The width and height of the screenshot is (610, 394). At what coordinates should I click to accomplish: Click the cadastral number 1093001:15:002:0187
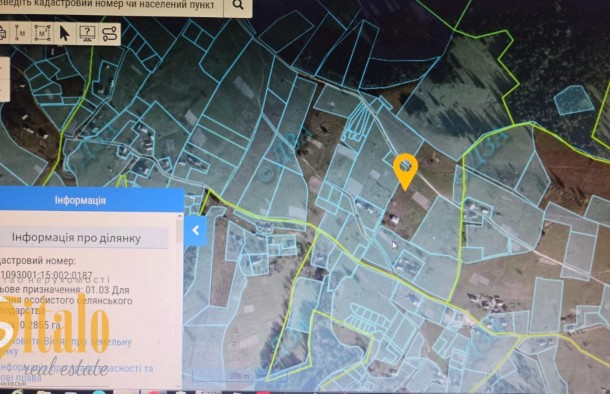[46, 275]
